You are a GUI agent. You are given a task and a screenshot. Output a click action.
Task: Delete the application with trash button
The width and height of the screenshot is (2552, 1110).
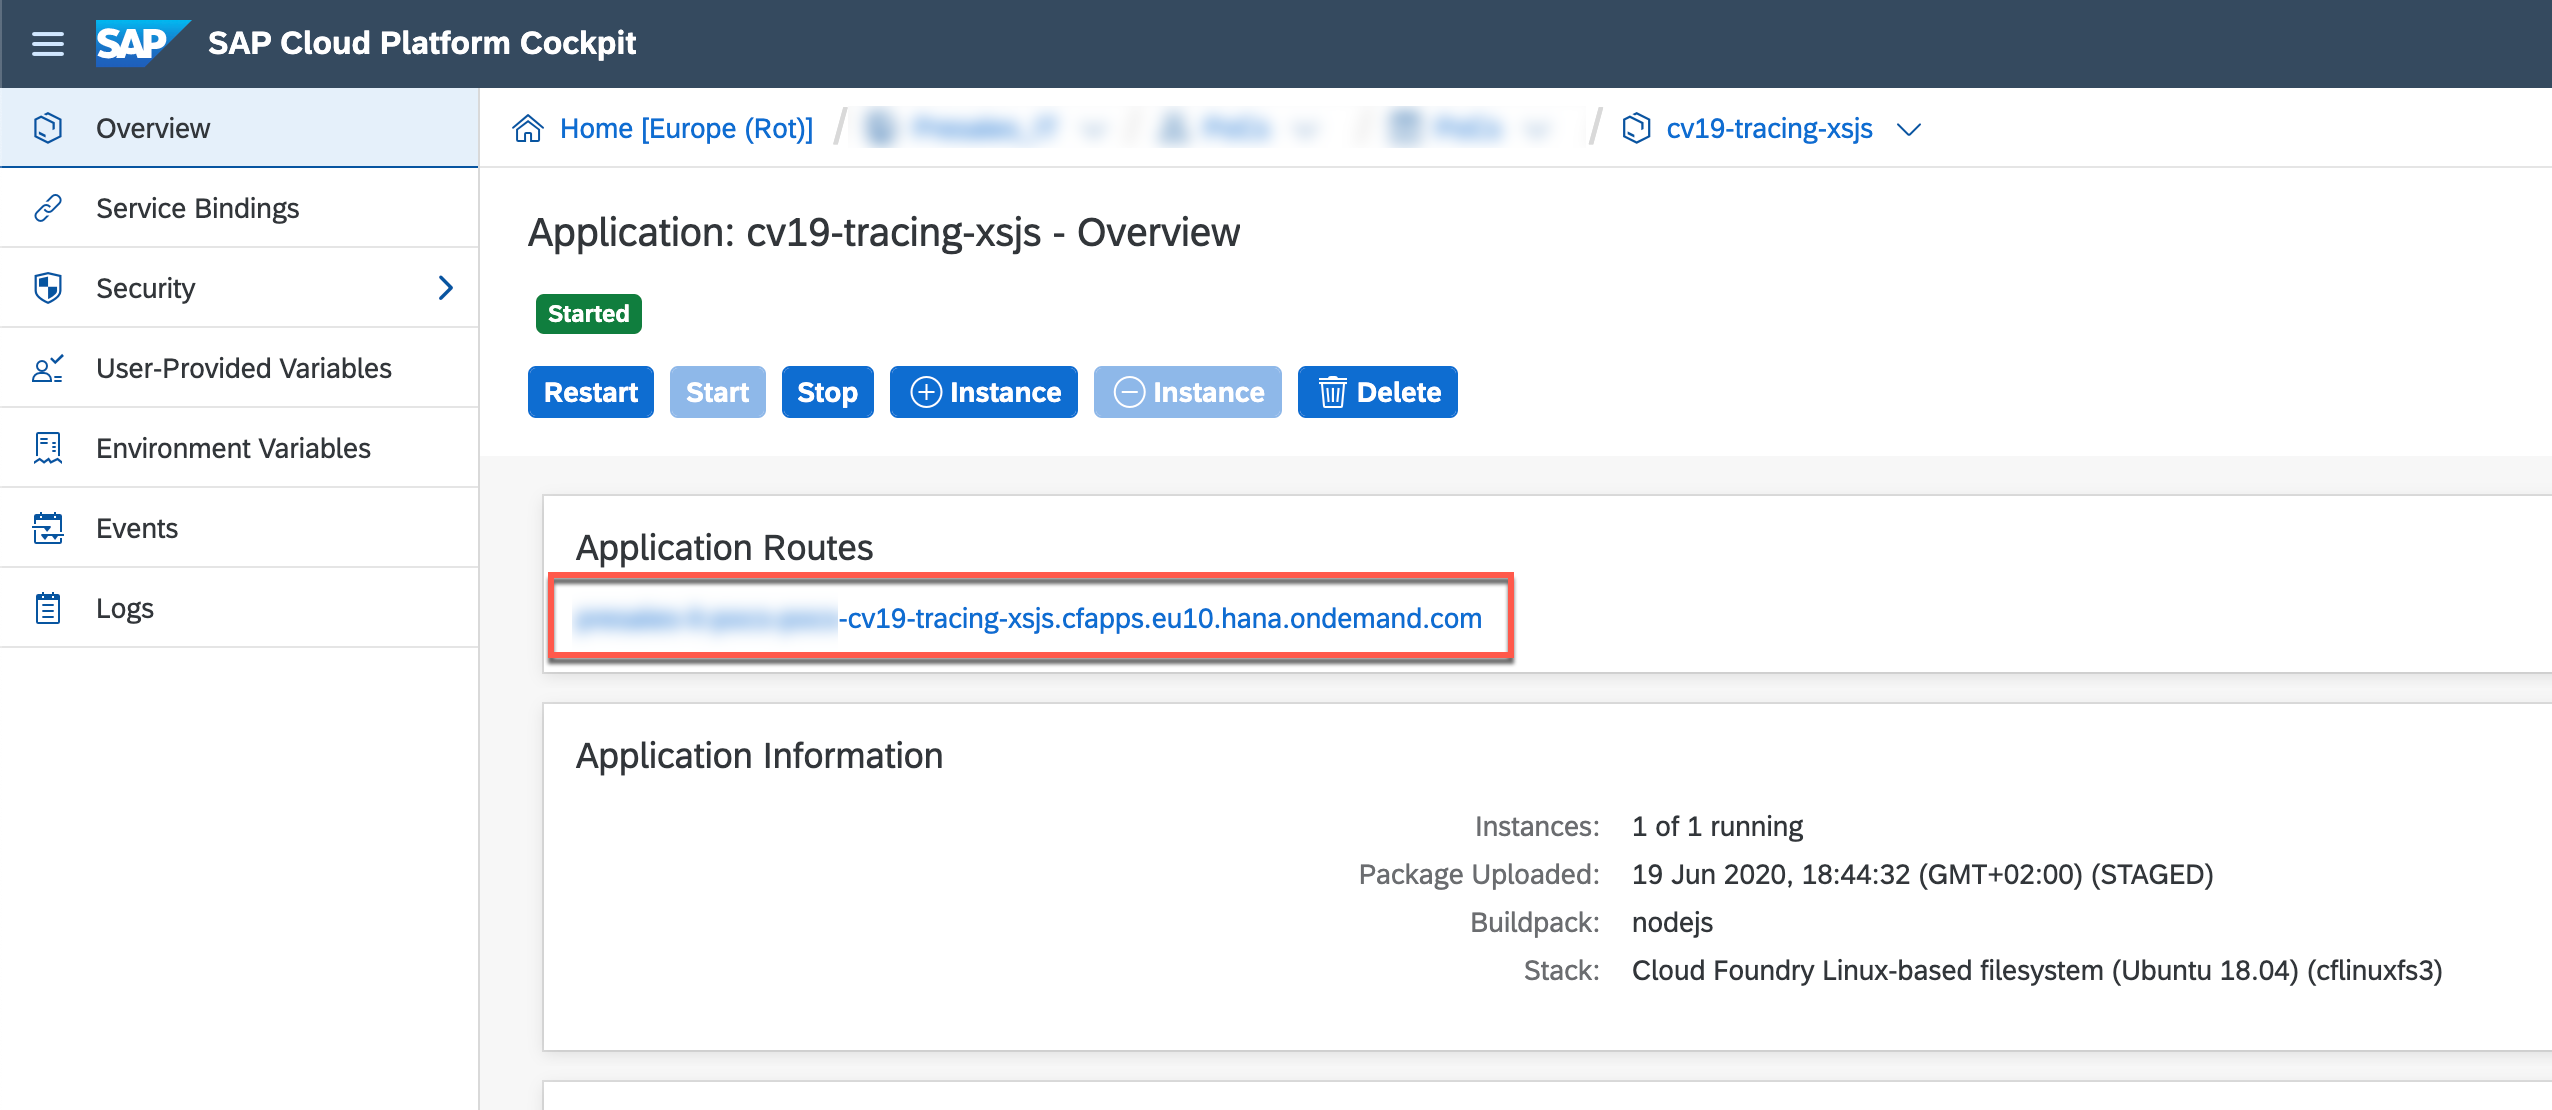(1377, 392)
